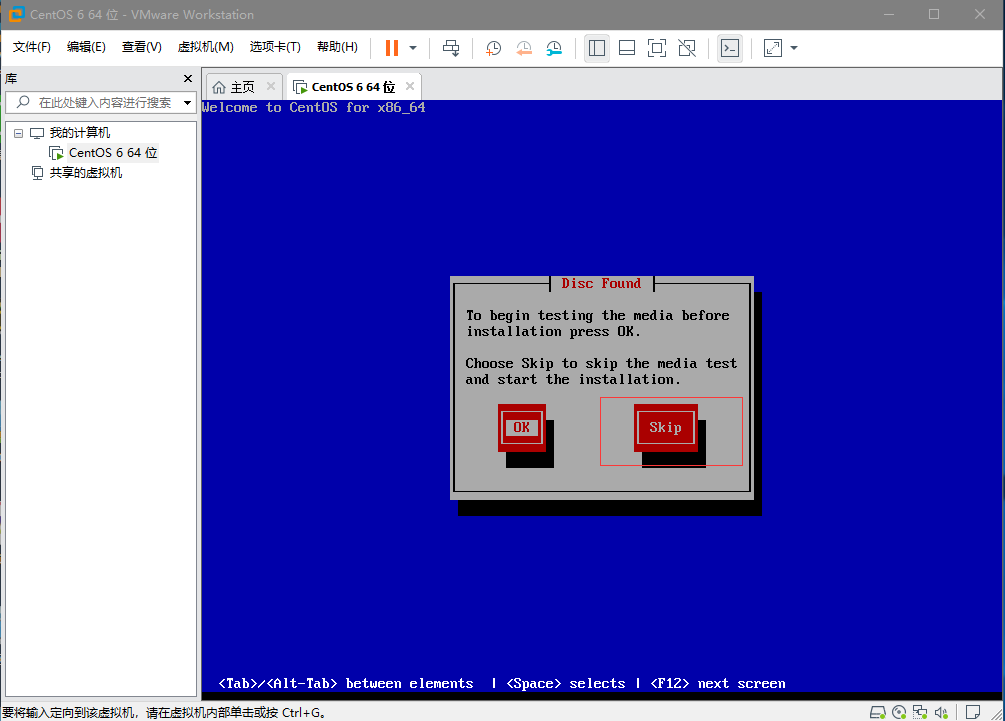The height and width of the screenshot is (721, 1005).
Task: Open the CD/DVD device status icon
Action: point(899,712)
